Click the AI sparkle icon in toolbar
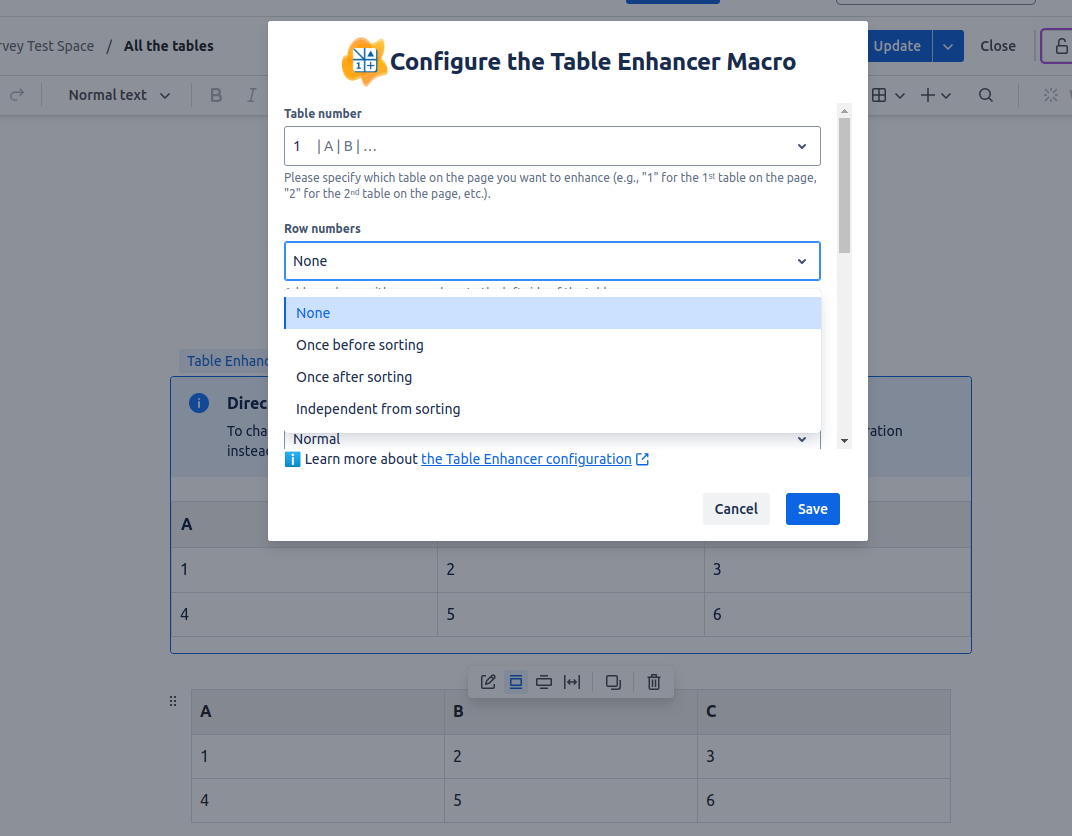This screenshot has width=1072, height=836. pyautogui.click(x=1051, y=95)
